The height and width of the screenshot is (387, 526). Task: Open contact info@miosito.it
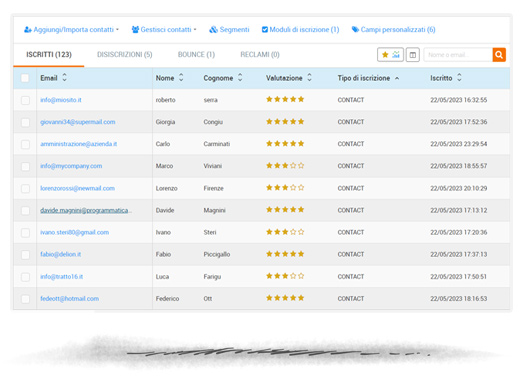click(x=61, y=100)
